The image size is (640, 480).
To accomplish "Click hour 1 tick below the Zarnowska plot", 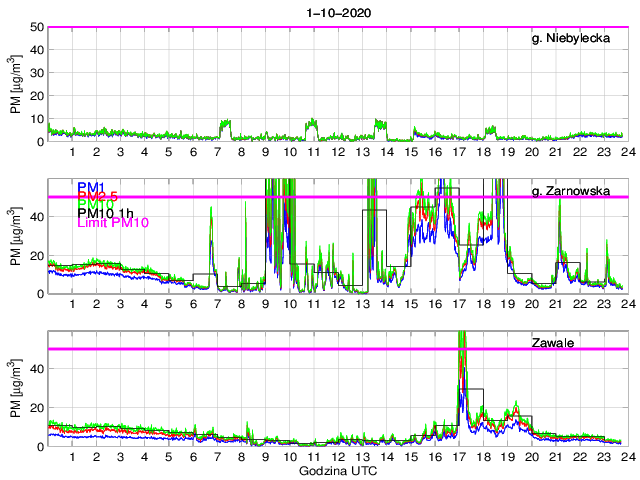I will [73, 305].
